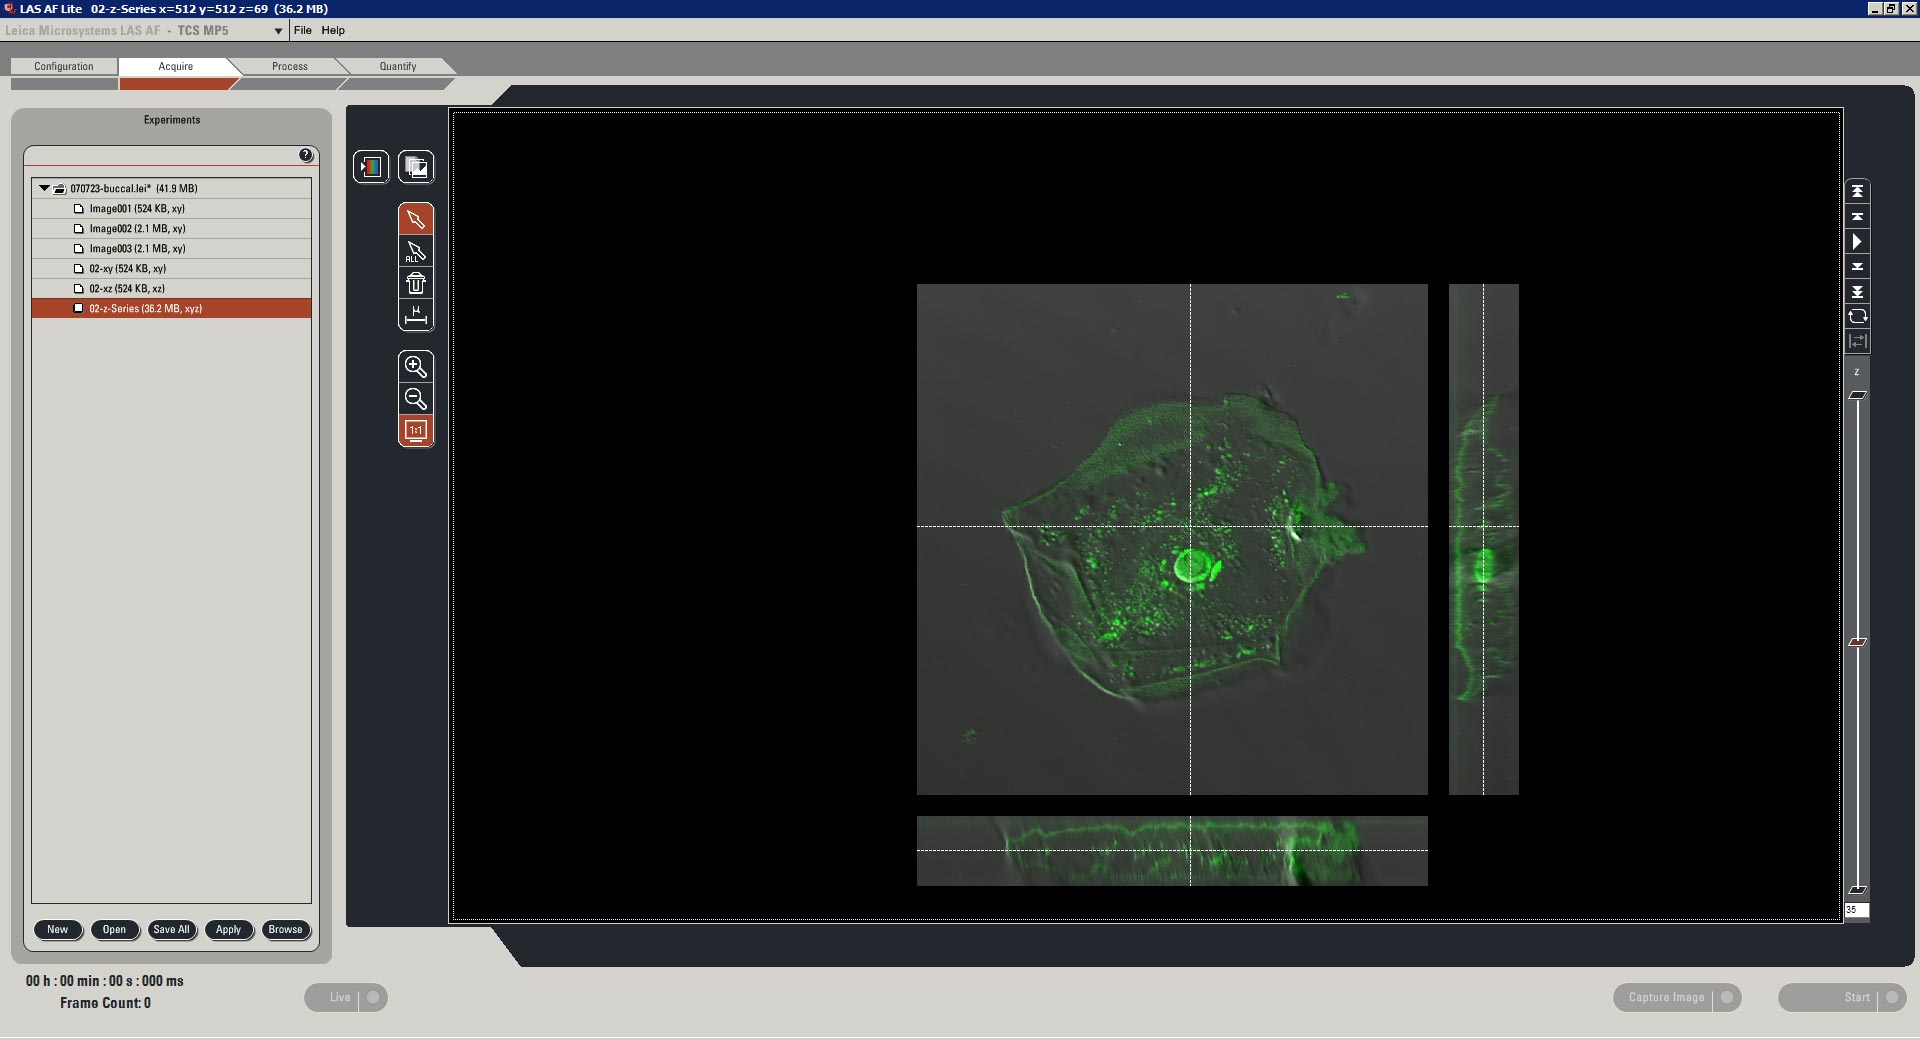This screenshot has width=1920, height=1040.
Task: Choose the Select All arrow tool
Action: [x=416, y=252]
